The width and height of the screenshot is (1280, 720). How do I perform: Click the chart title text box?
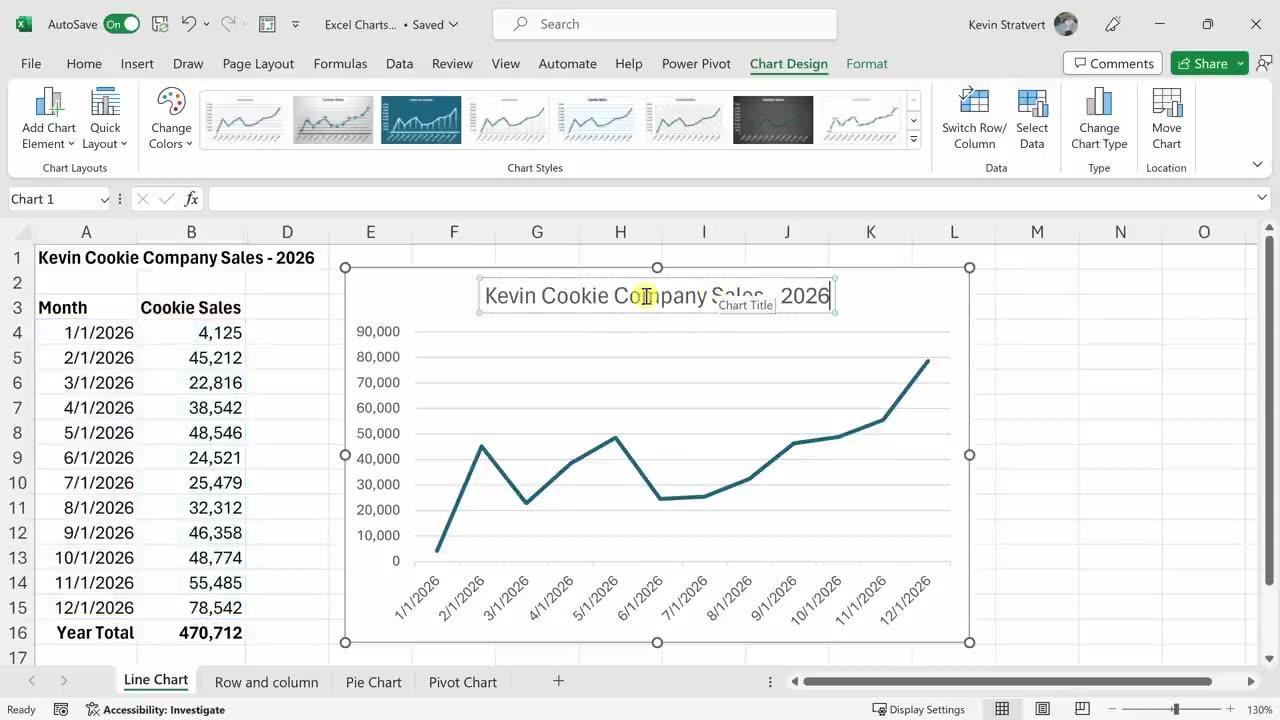tap(657, 295)
